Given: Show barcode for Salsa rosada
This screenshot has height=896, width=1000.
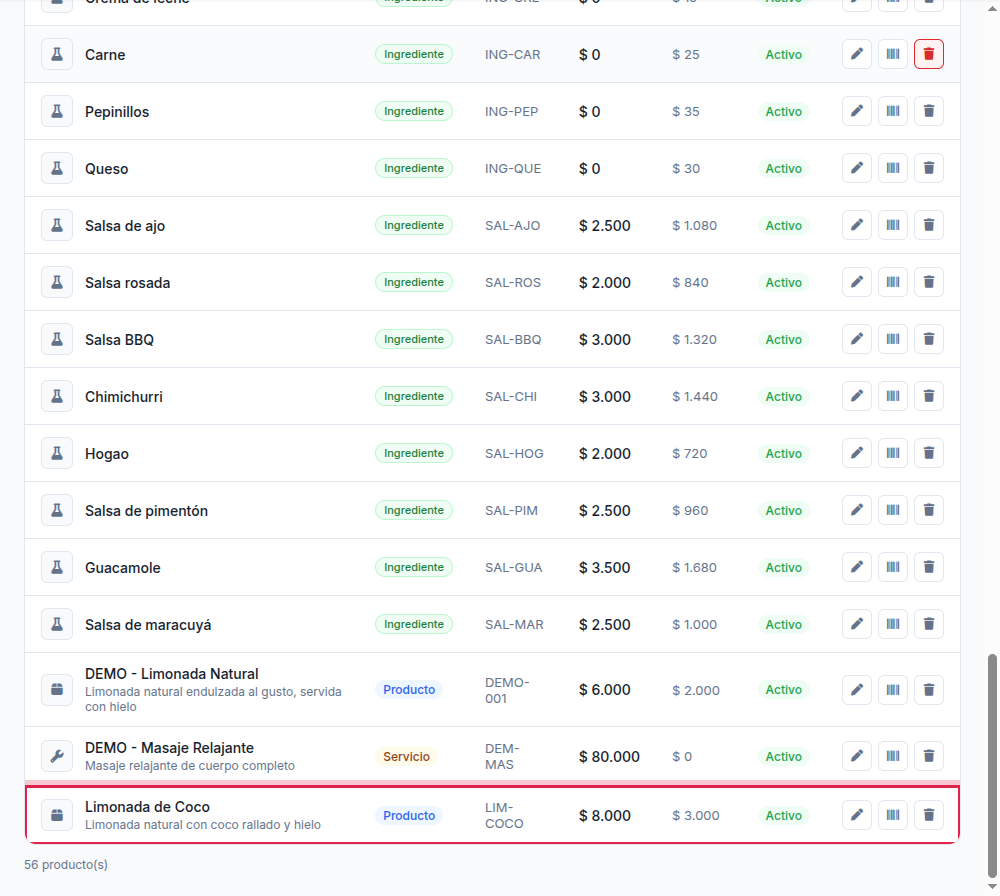Looking at the screenshot, I should 893,282.
